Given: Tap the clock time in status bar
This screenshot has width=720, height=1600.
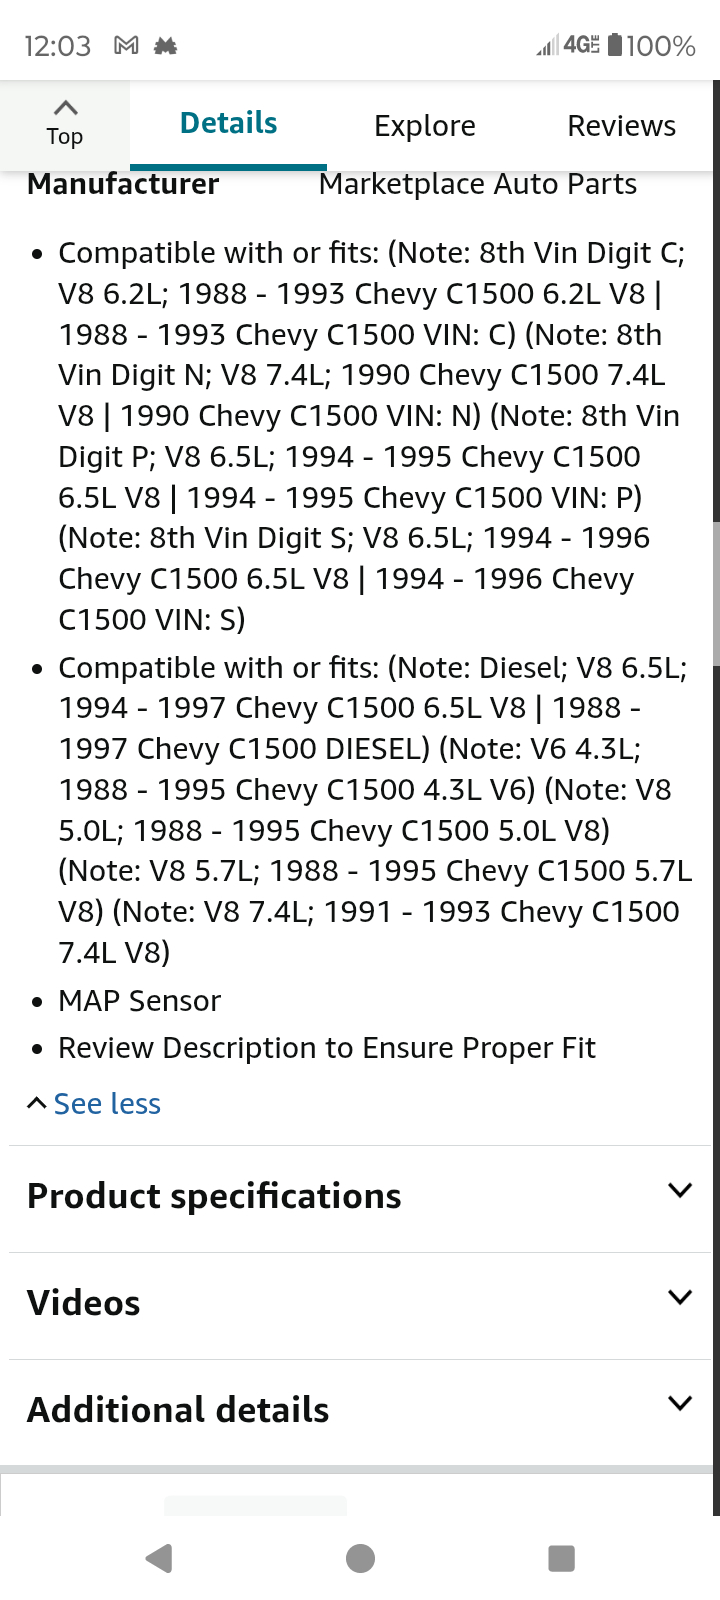Looking at the screenshot, I should click(x=57, y=46).
